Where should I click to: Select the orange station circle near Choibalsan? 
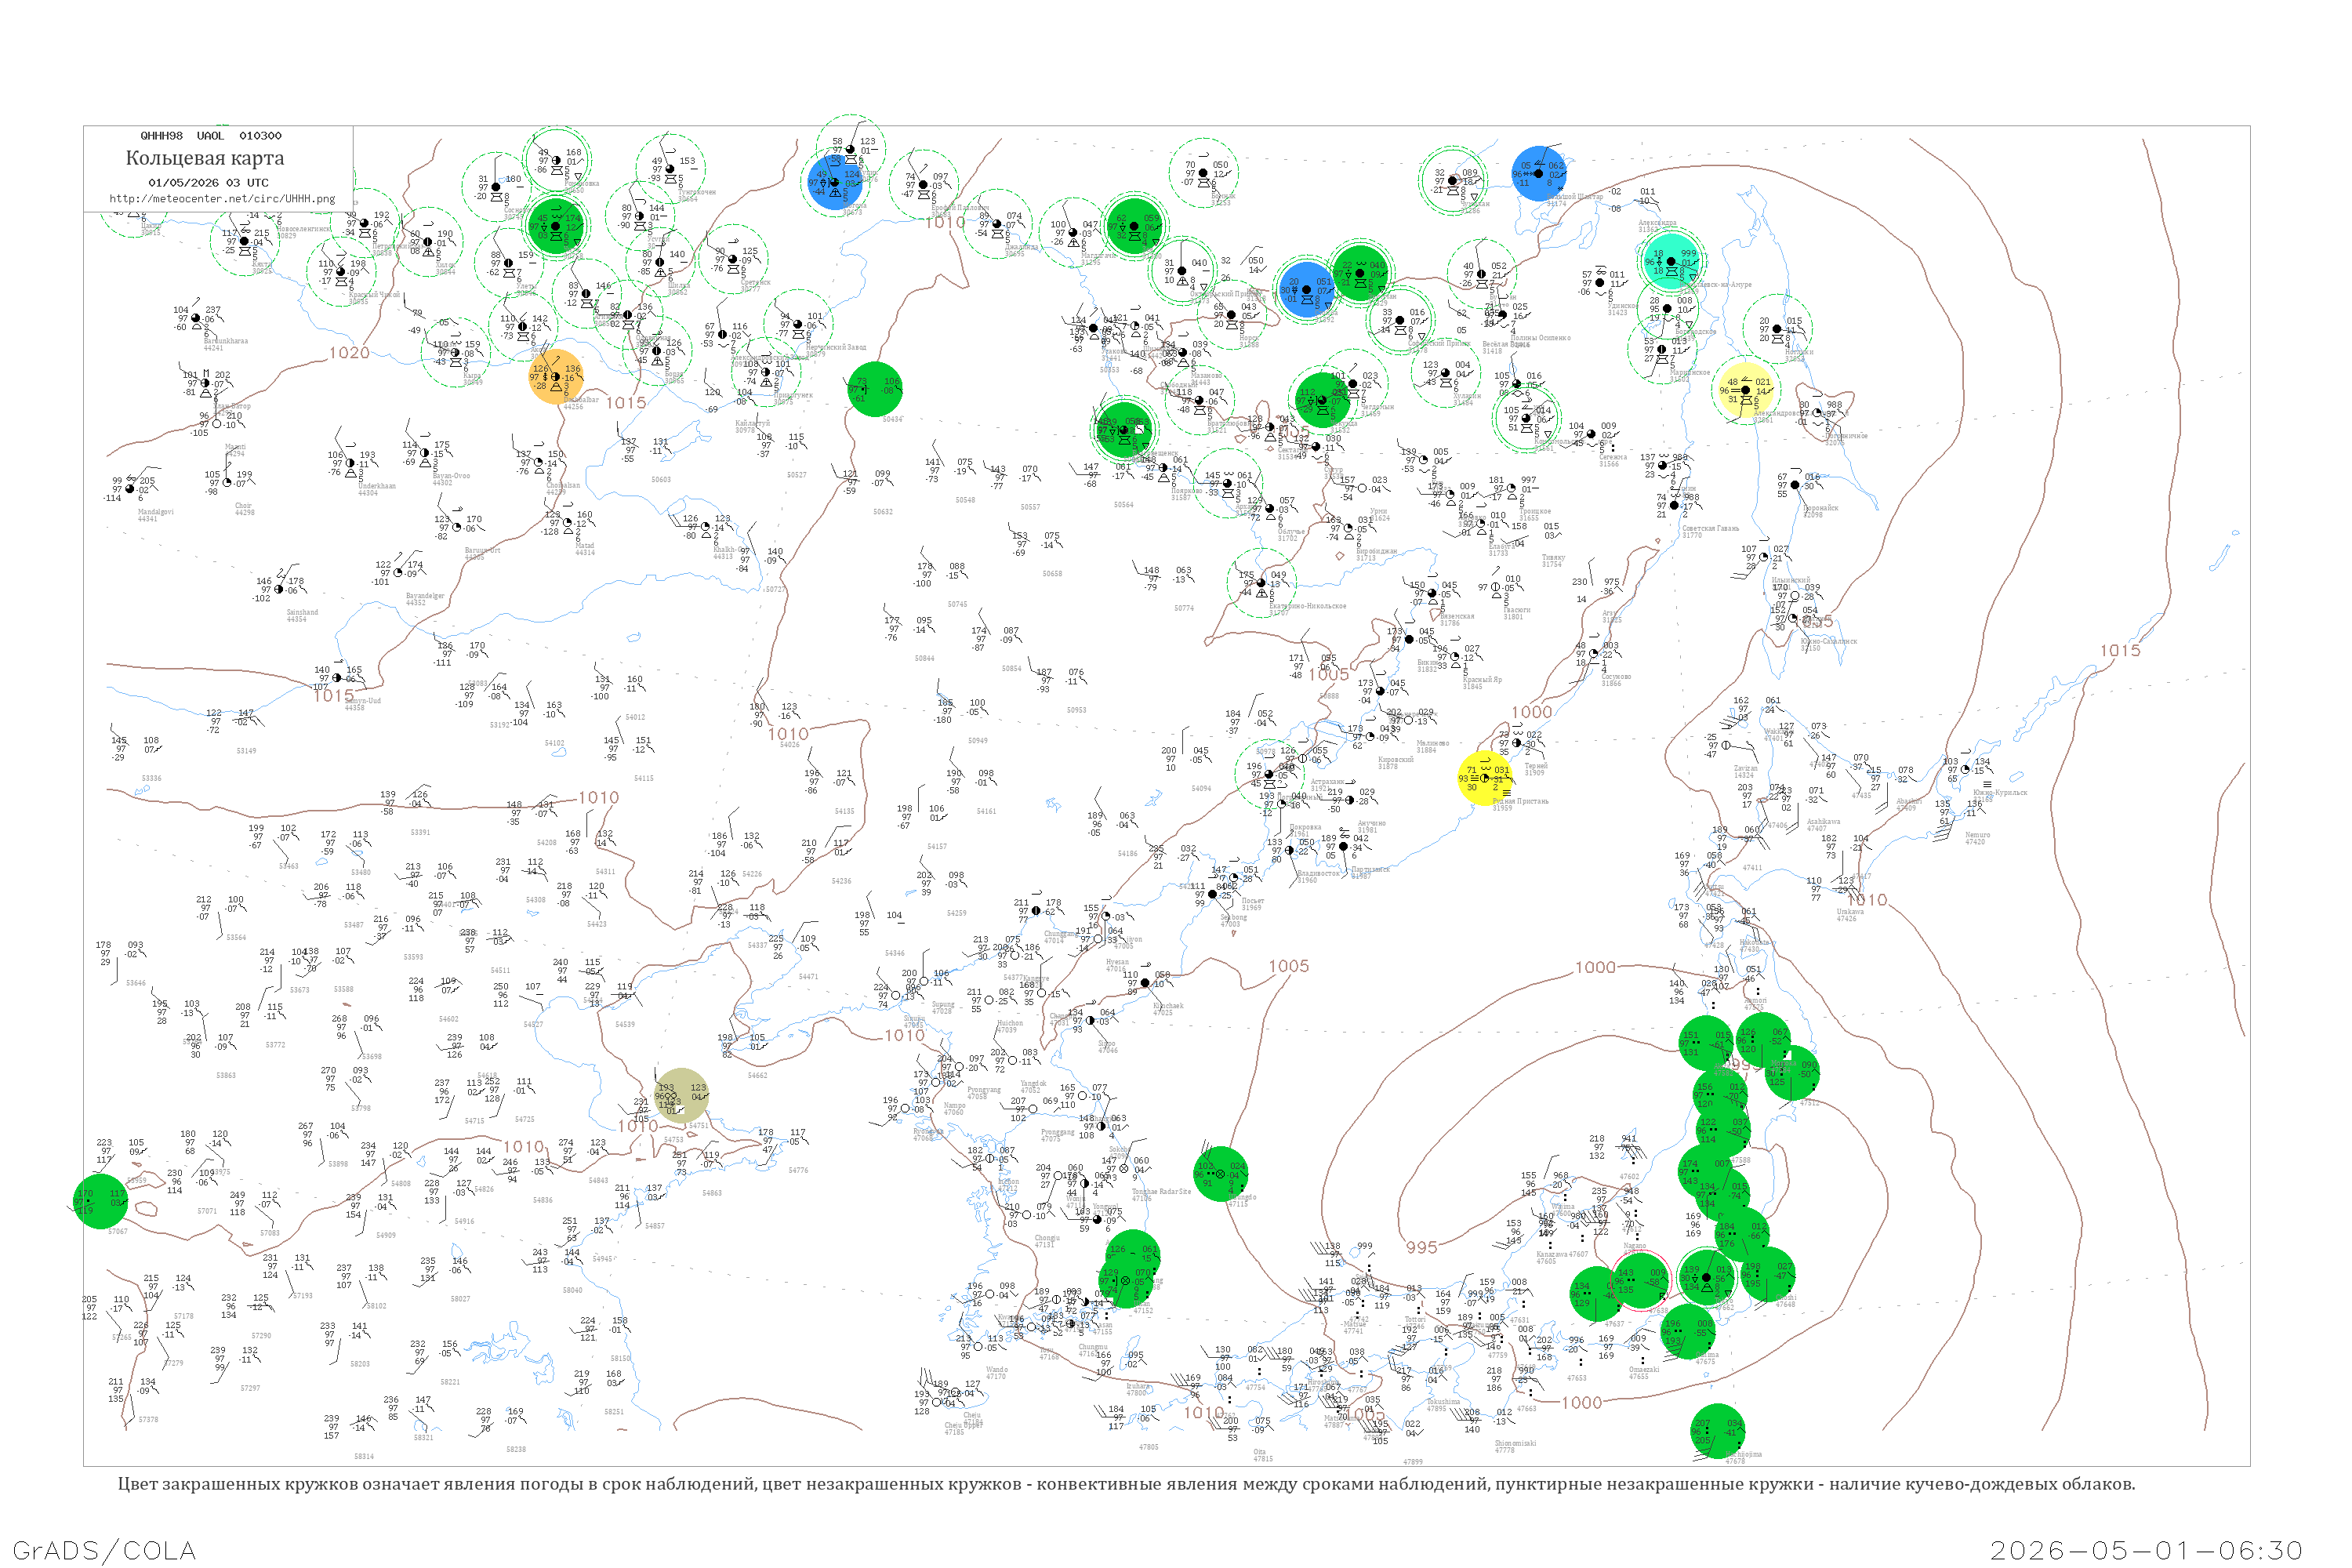tap(556, 377)
